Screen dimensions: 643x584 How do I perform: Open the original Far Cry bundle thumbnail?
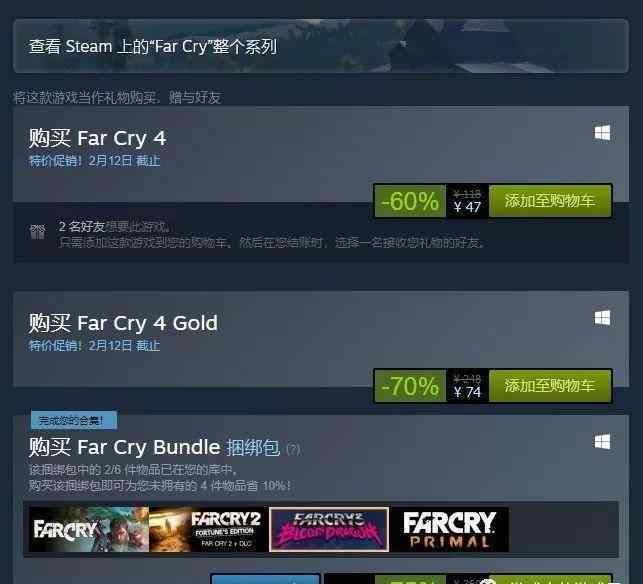click(x=89, y=529)
